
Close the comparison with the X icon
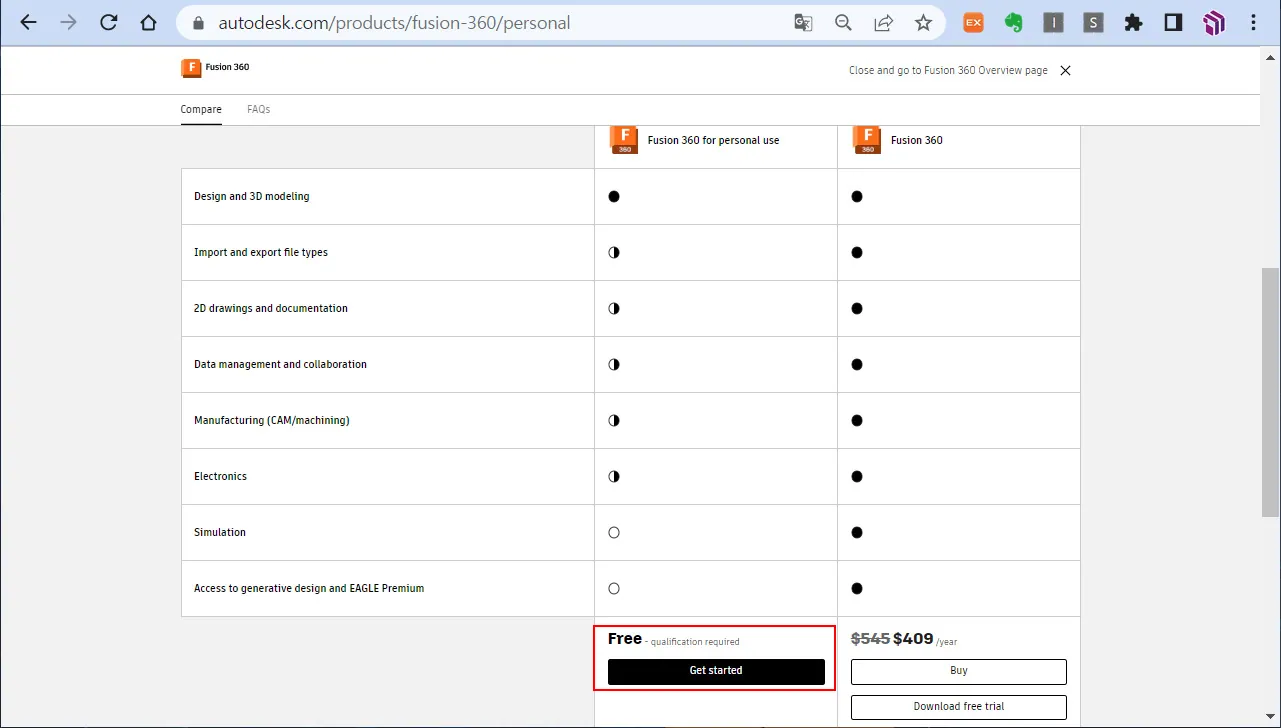pos(1065,70)
